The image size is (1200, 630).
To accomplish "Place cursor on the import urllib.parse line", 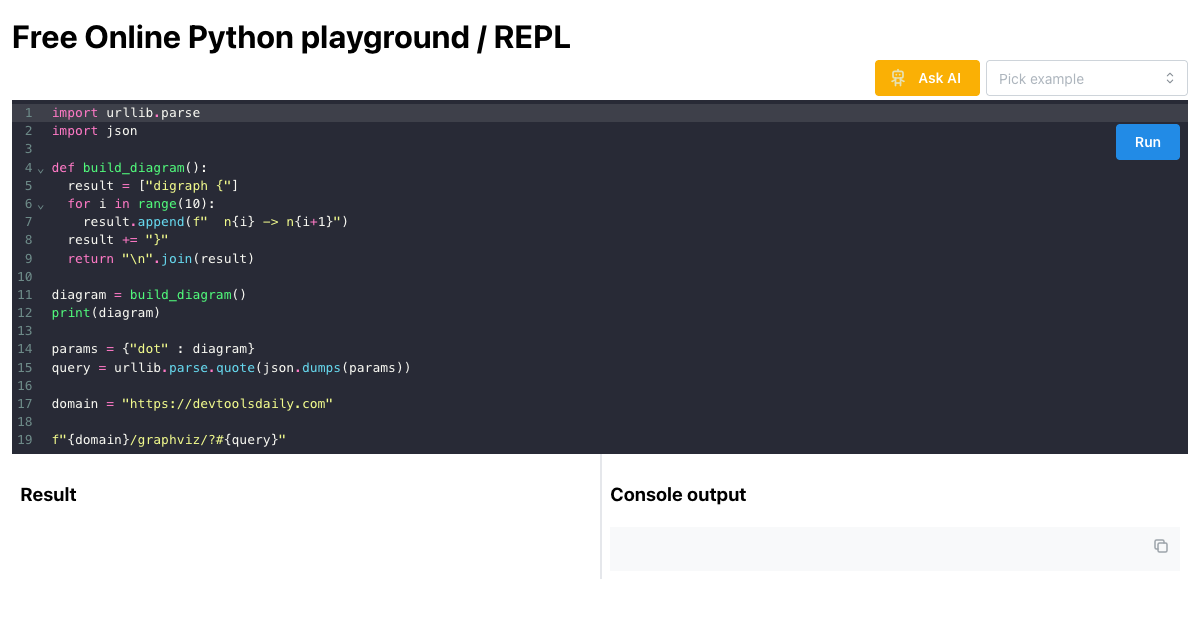I will [125, 112].
